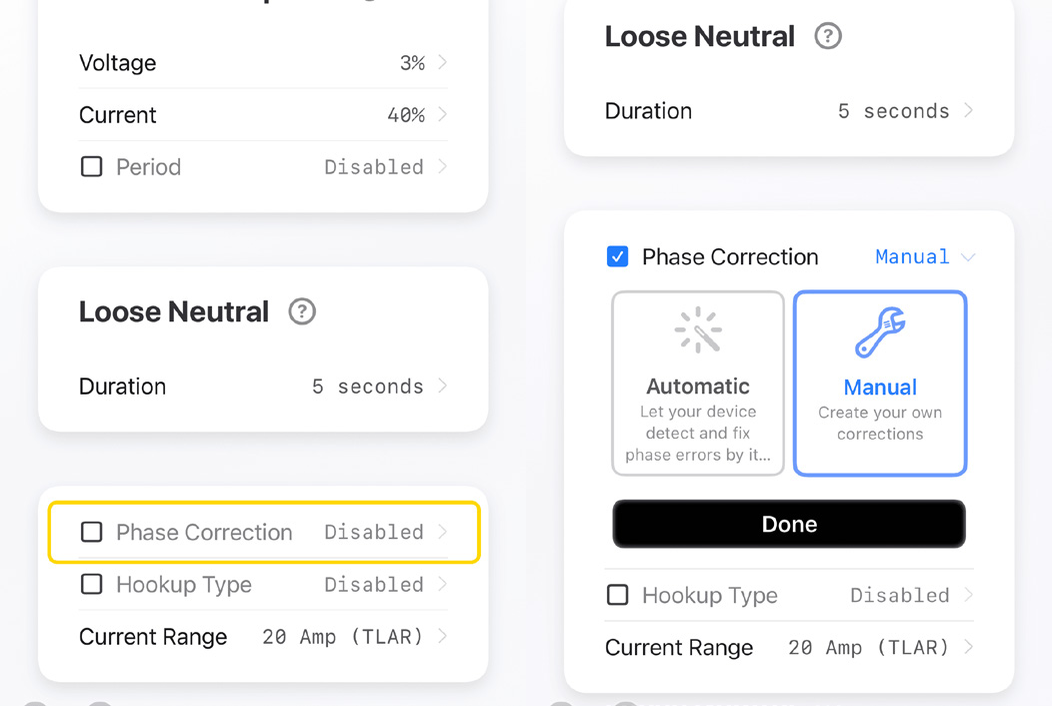Open Loose Neutral help beside the unchecked Phase Correction panel
Screen dimensions: 1052x706
[x=302, y=312]
